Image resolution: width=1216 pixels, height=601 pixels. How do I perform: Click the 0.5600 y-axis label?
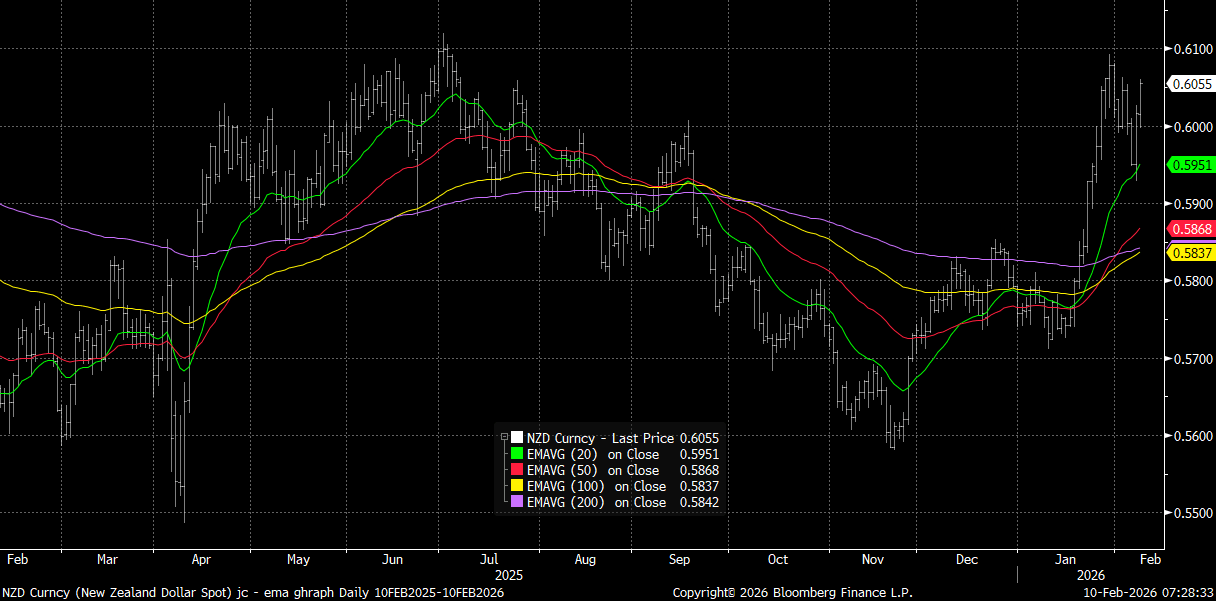(1191, 436)
